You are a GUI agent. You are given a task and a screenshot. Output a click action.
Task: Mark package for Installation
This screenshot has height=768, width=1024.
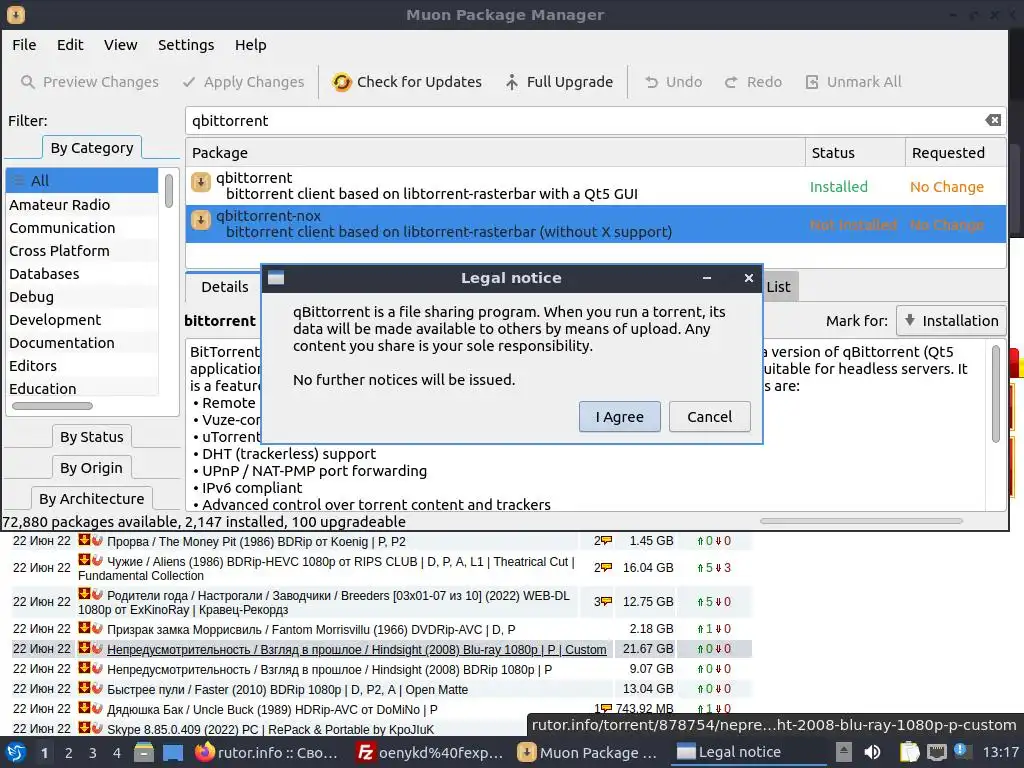coord(951,321)
